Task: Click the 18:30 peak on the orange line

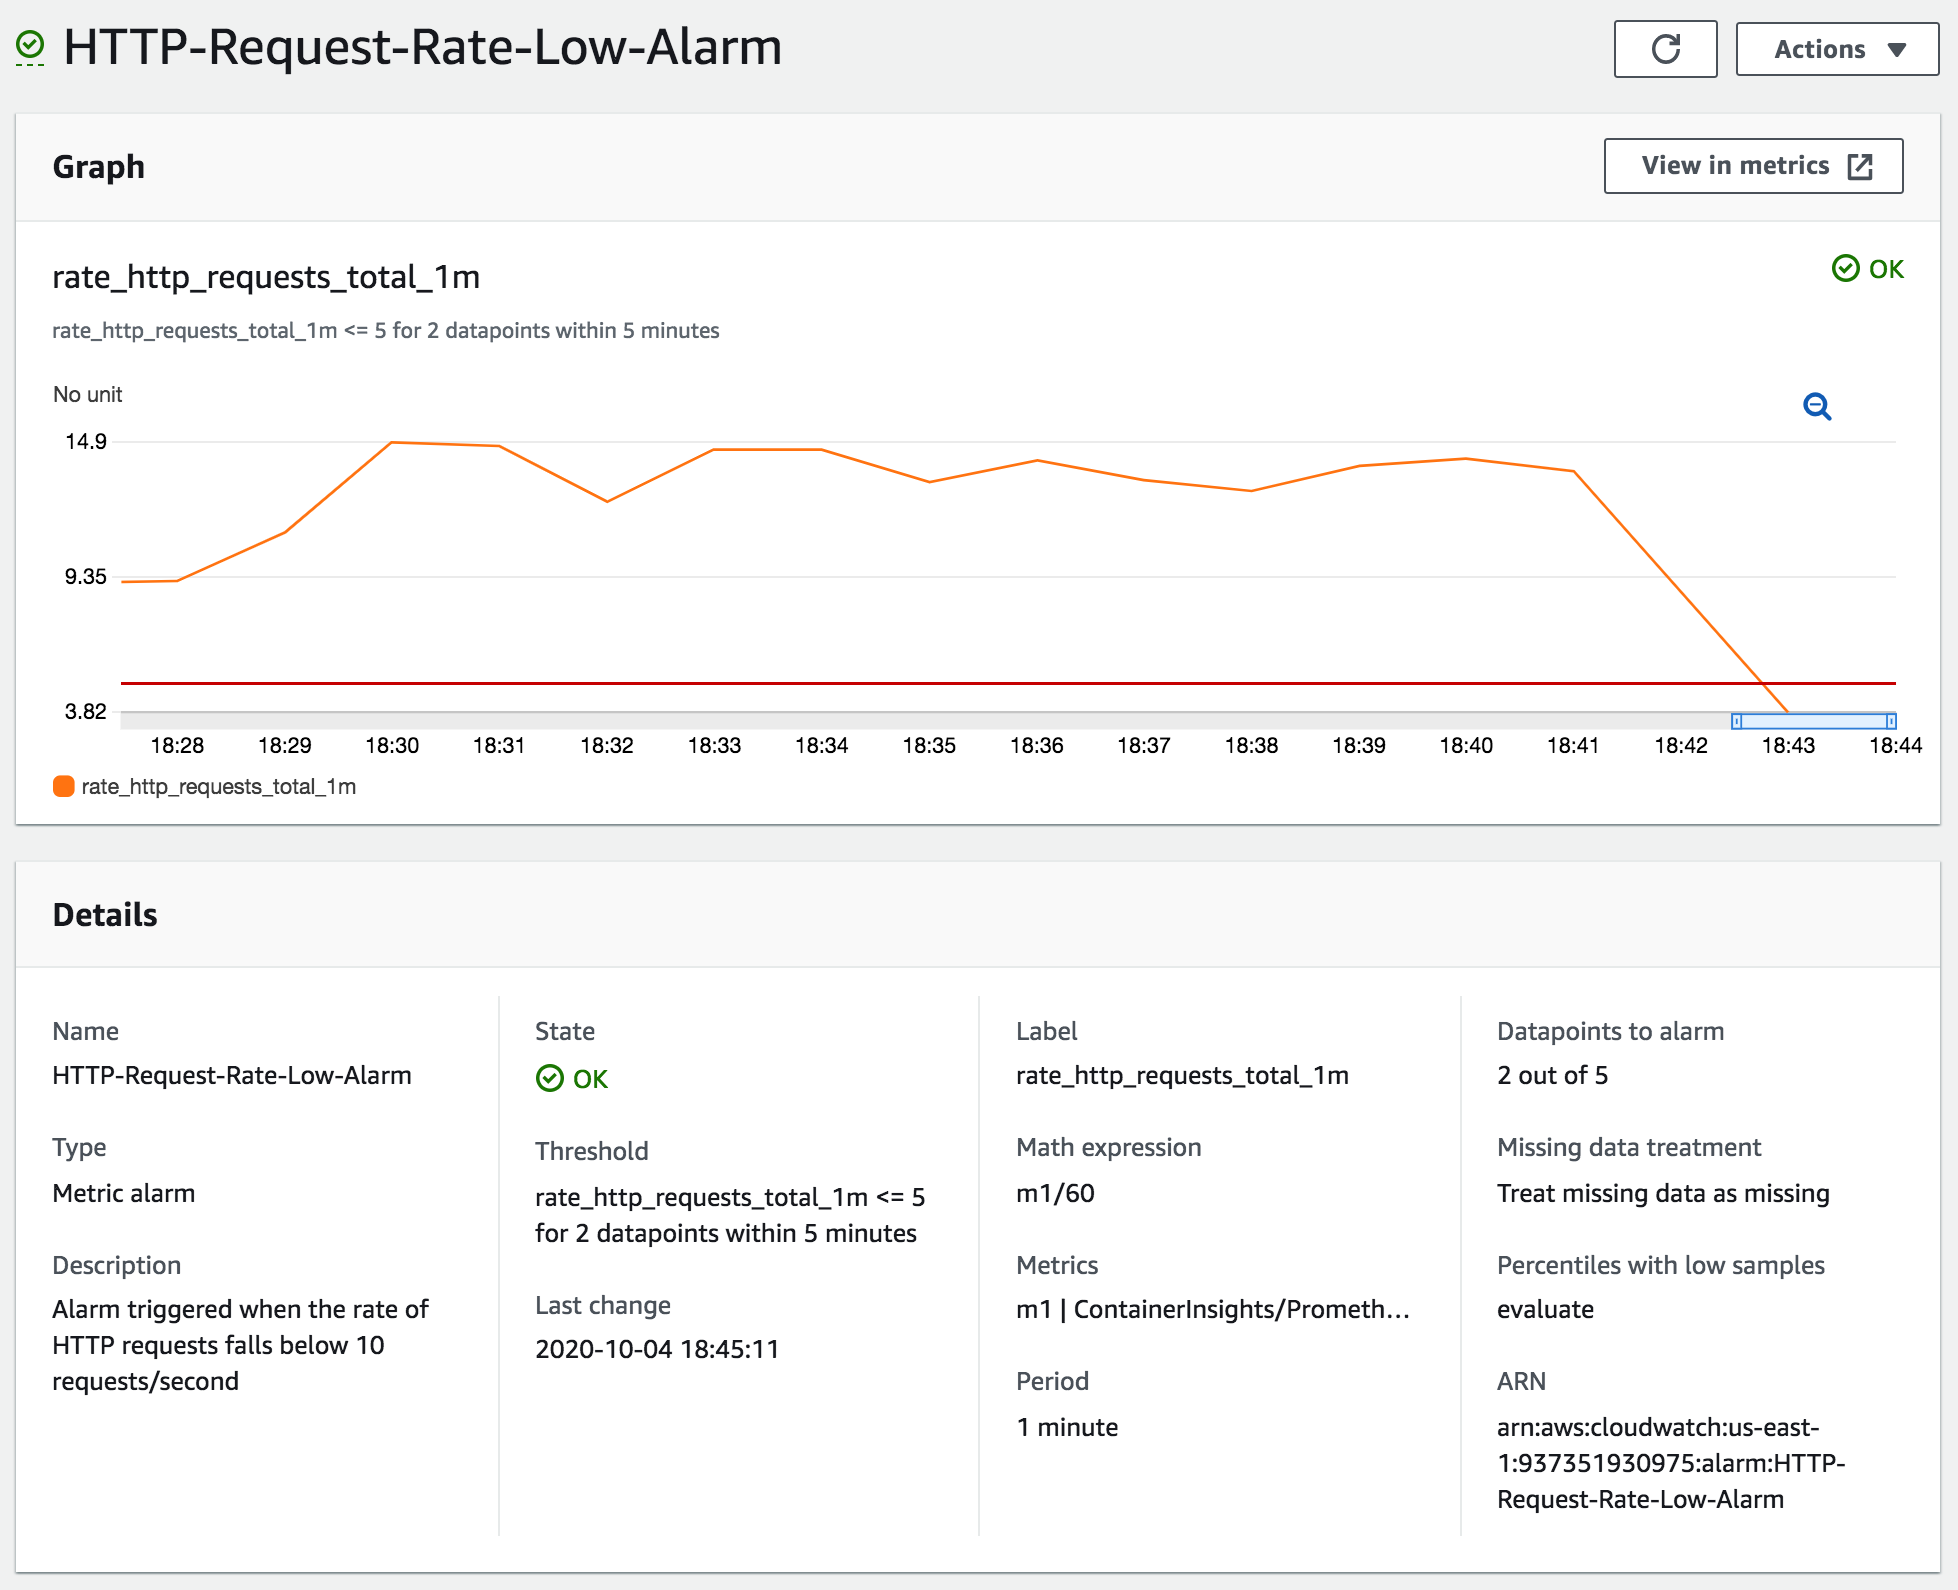Action: pos(392,442)
